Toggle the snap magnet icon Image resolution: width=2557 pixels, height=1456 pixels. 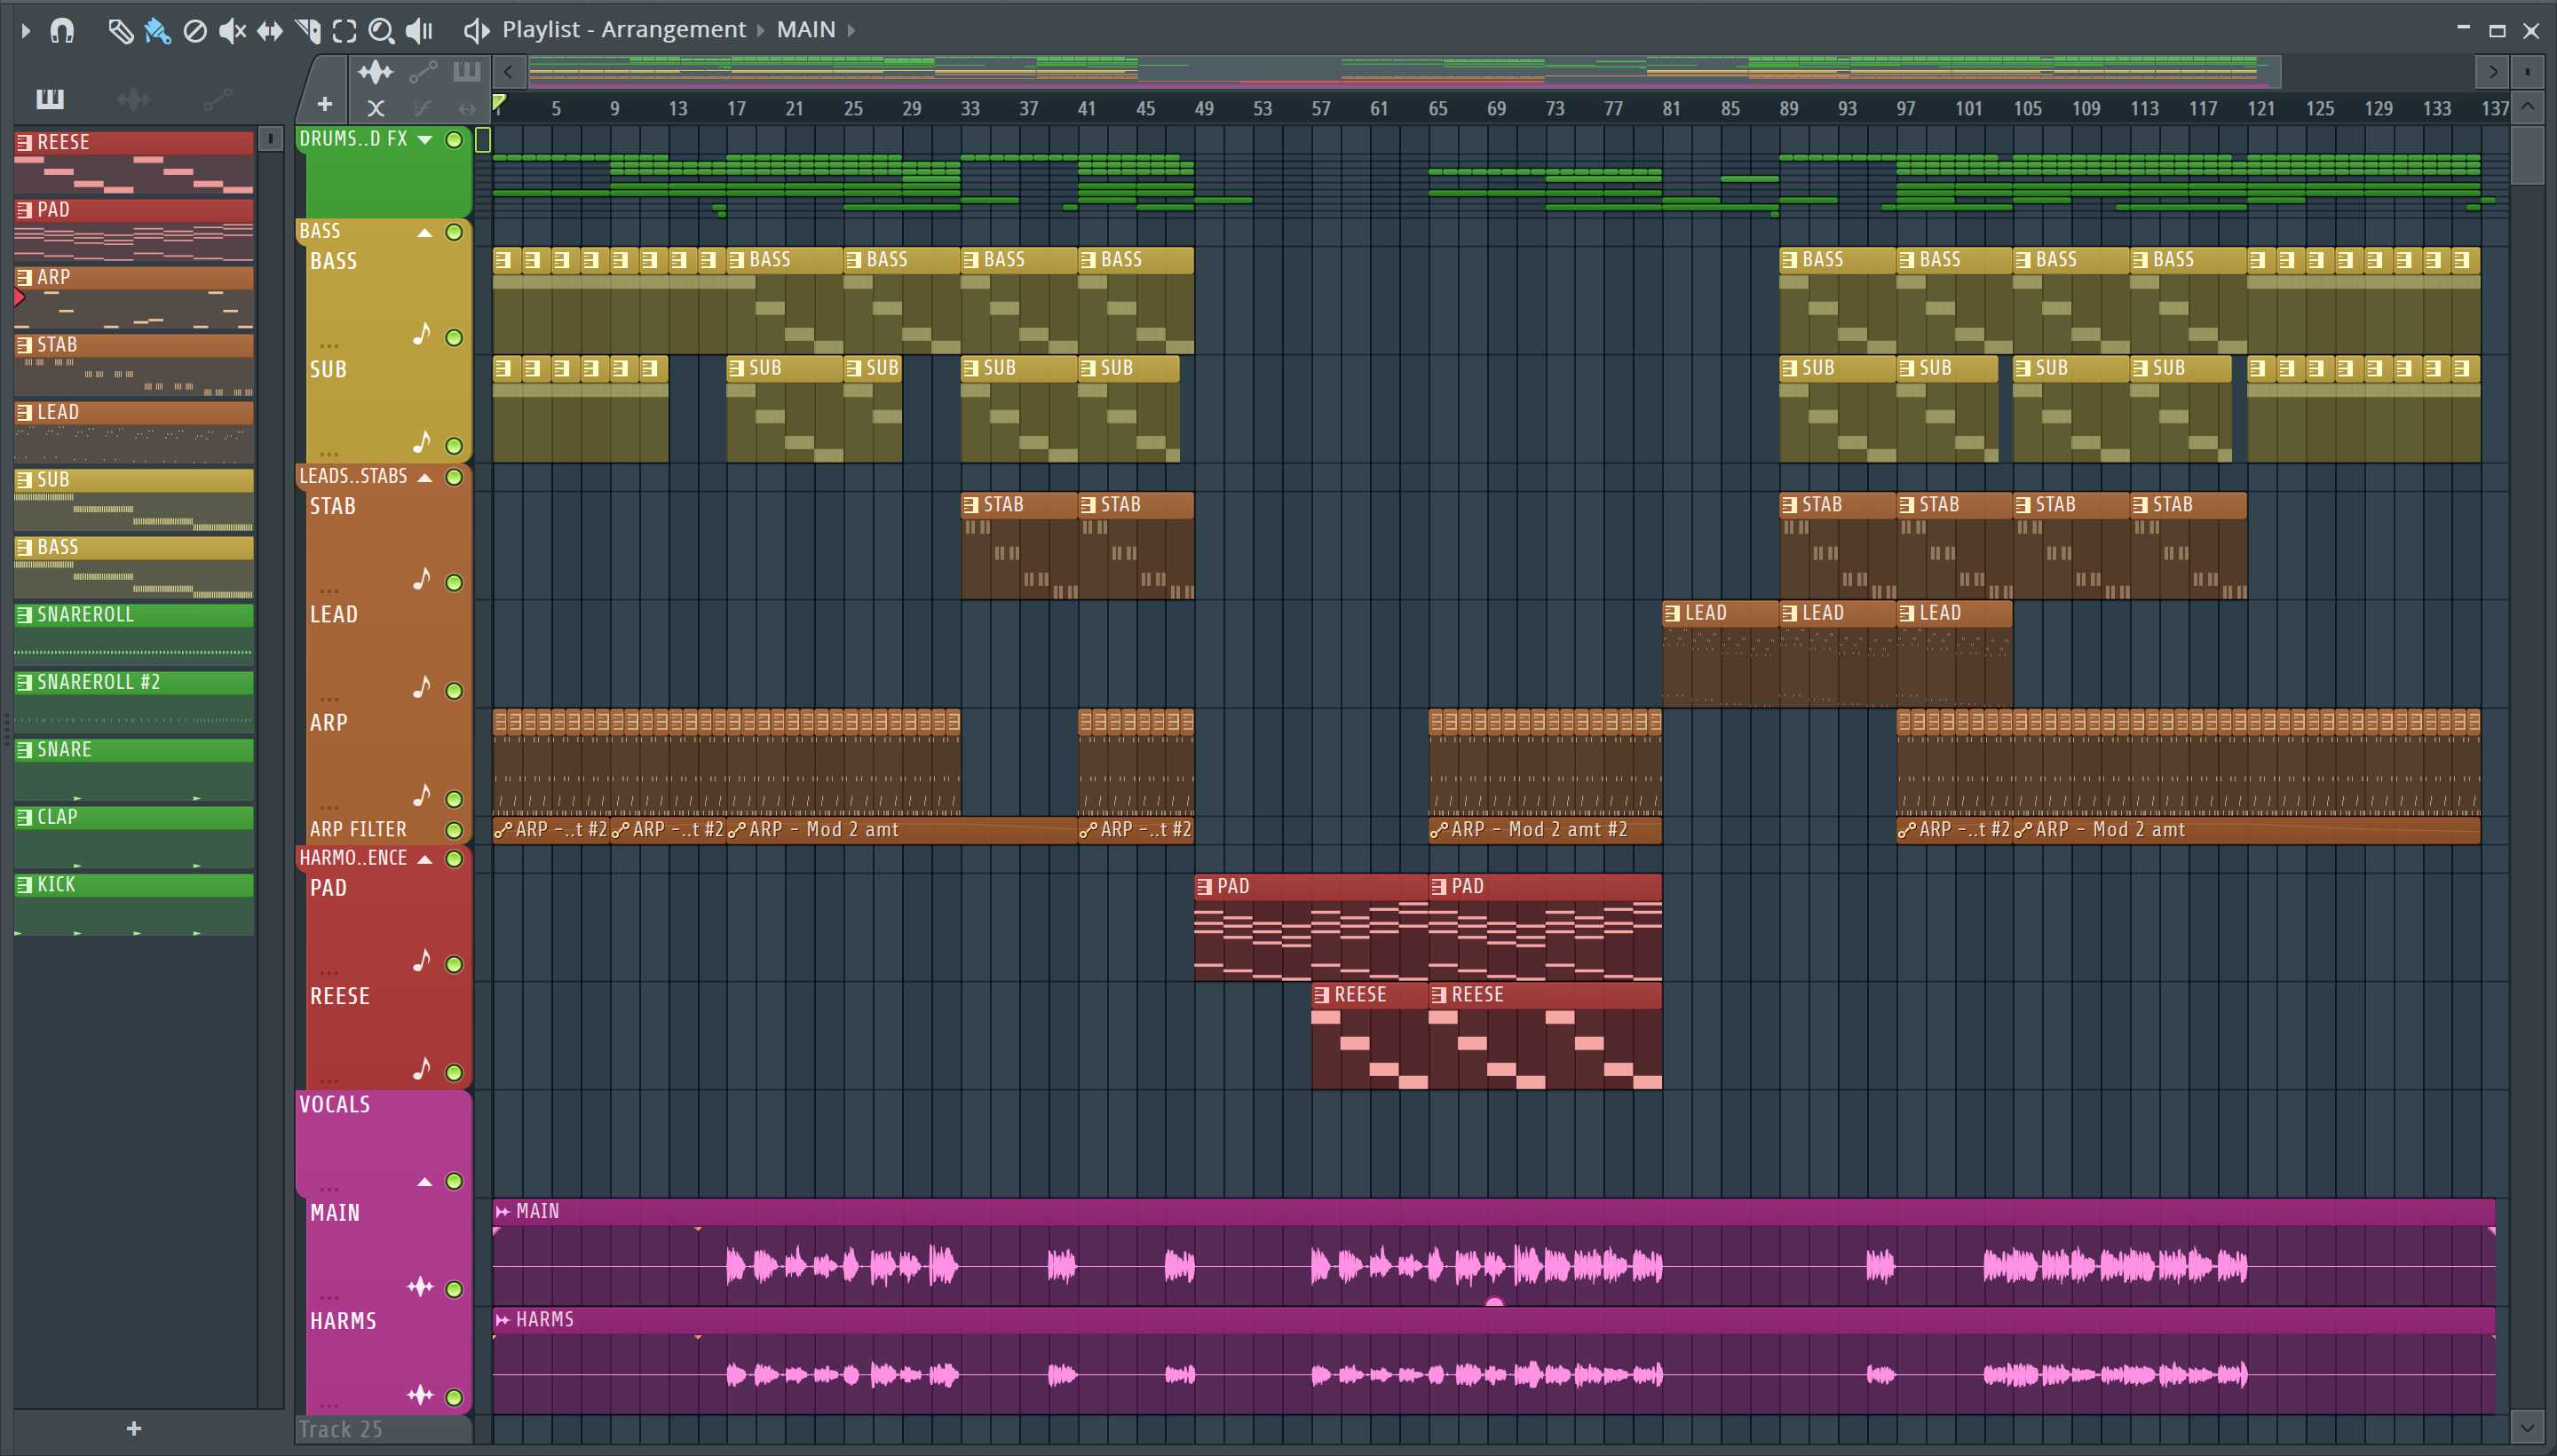(x=62, y=30)
